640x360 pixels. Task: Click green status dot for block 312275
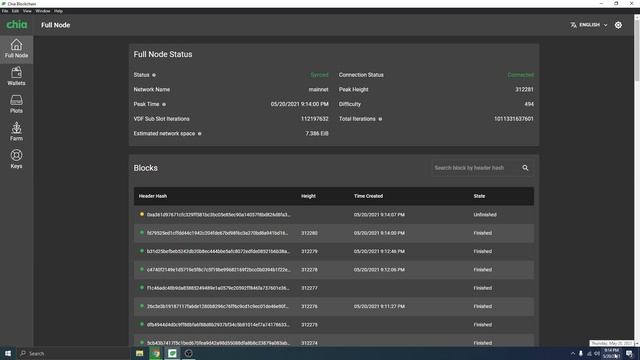(x=142, y=324)
